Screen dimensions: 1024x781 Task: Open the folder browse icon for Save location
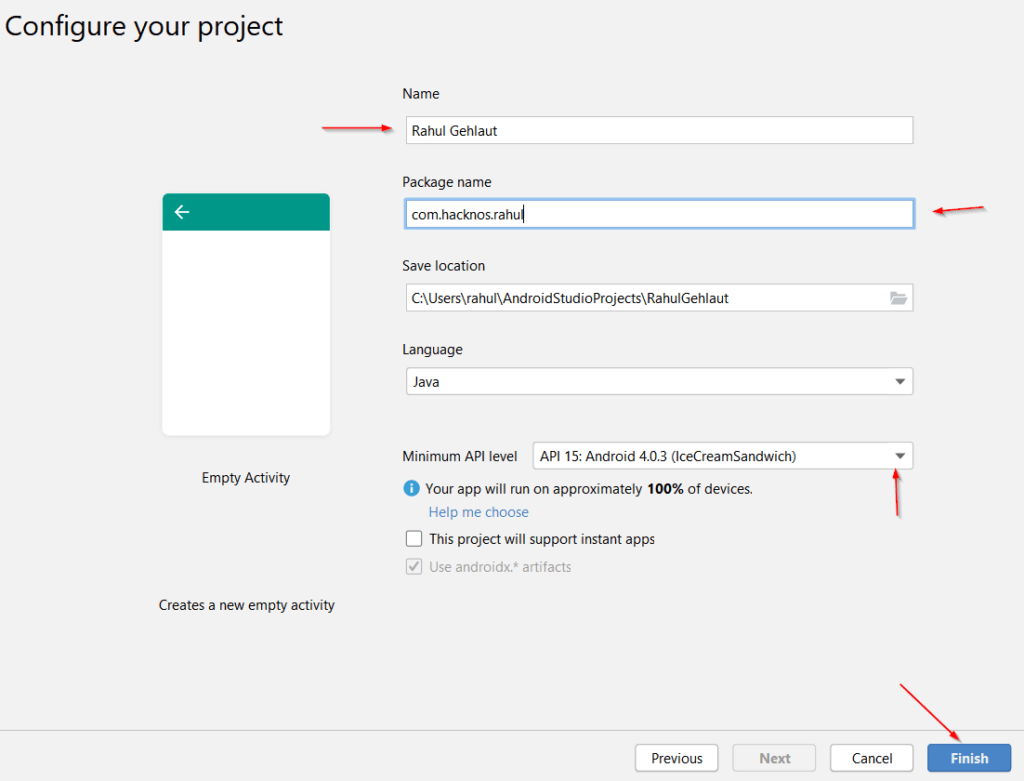[x=898, y=298]
